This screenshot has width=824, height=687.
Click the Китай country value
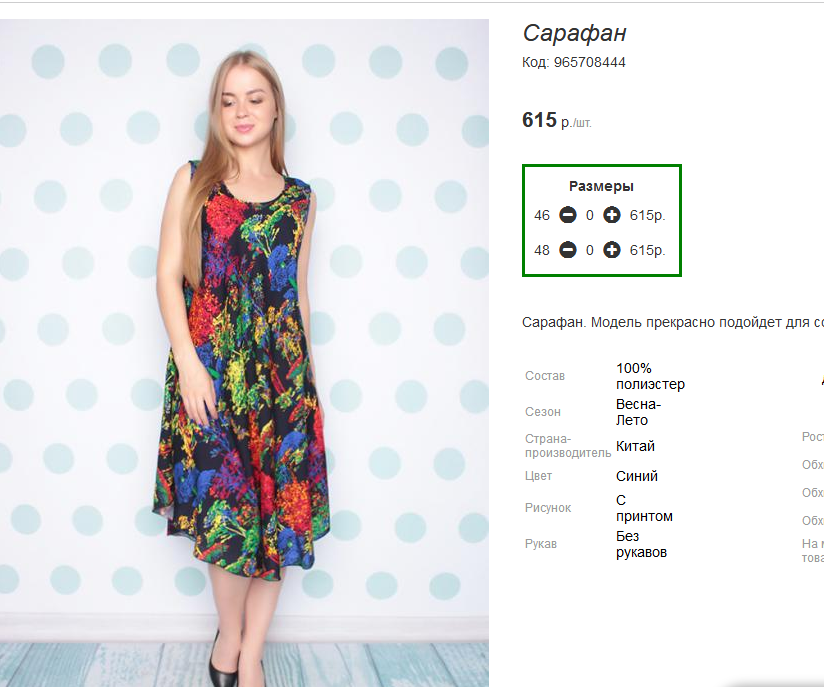click(635, 446)
